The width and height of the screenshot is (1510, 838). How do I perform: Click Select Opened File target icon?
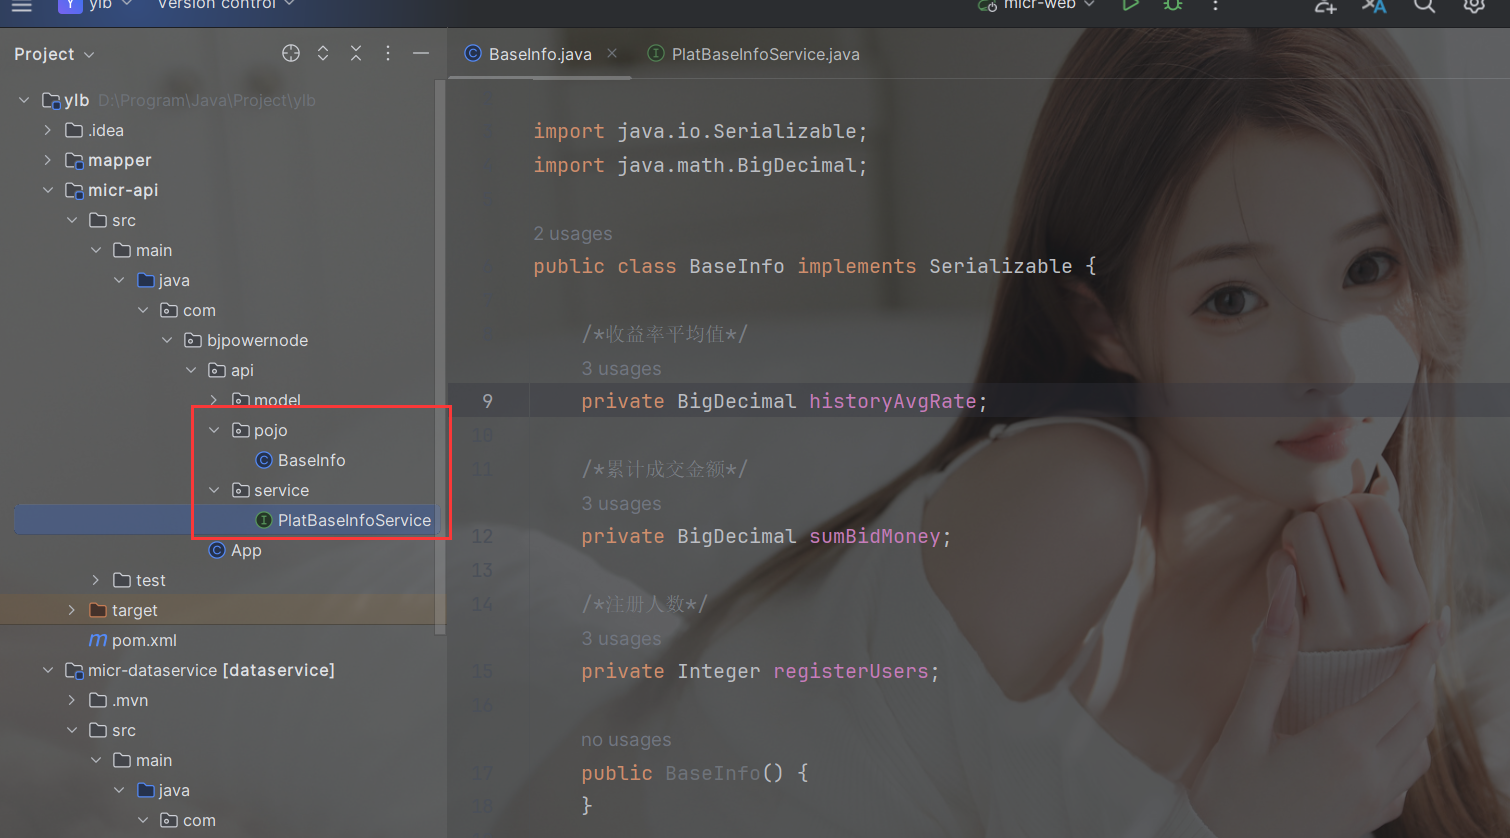291,53
